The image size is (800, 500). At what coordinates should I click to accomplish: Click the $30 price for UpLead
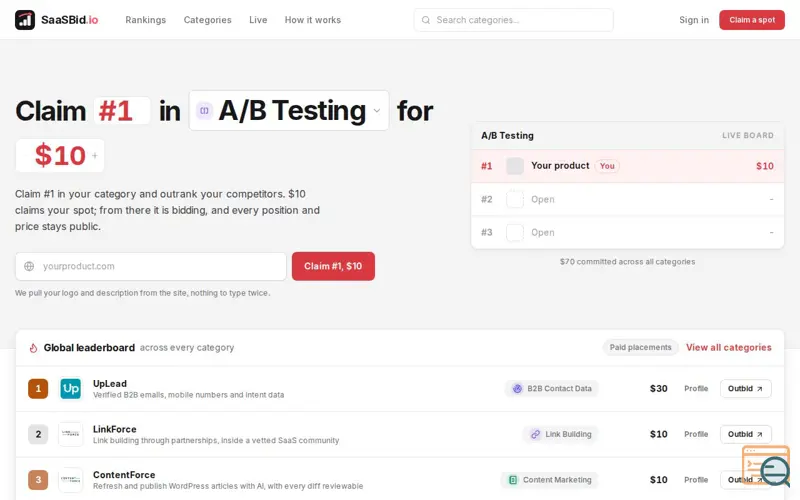(658, 389)
